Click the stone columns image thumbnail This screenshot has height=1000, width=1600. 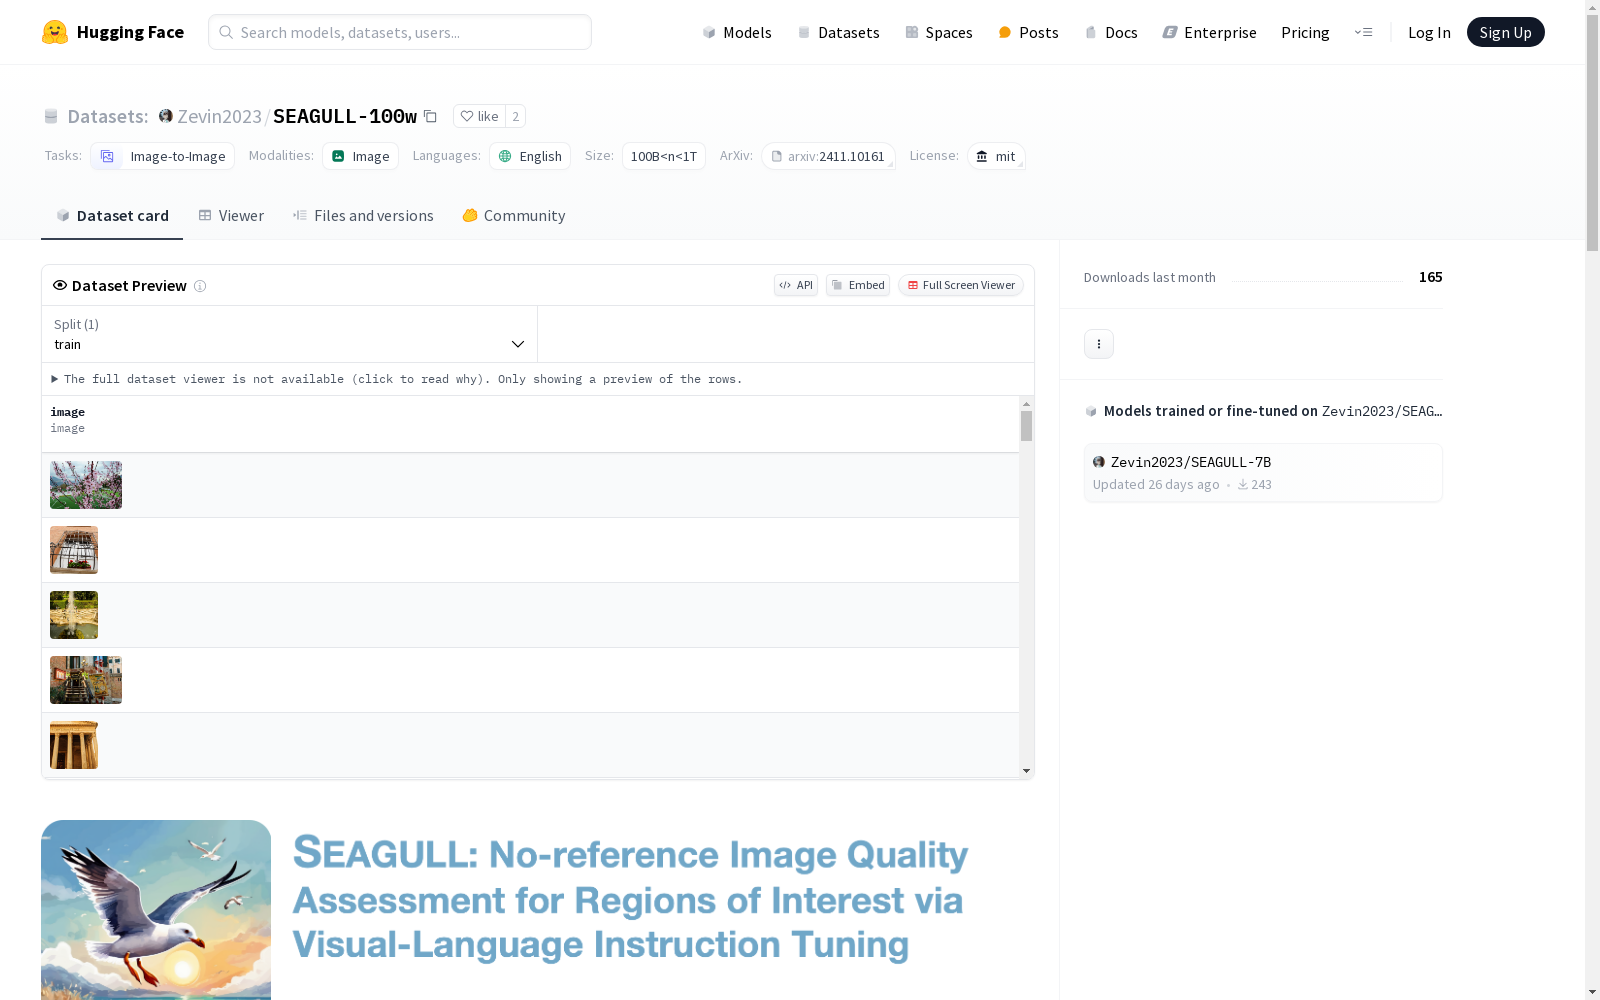(x=74, y=745)
